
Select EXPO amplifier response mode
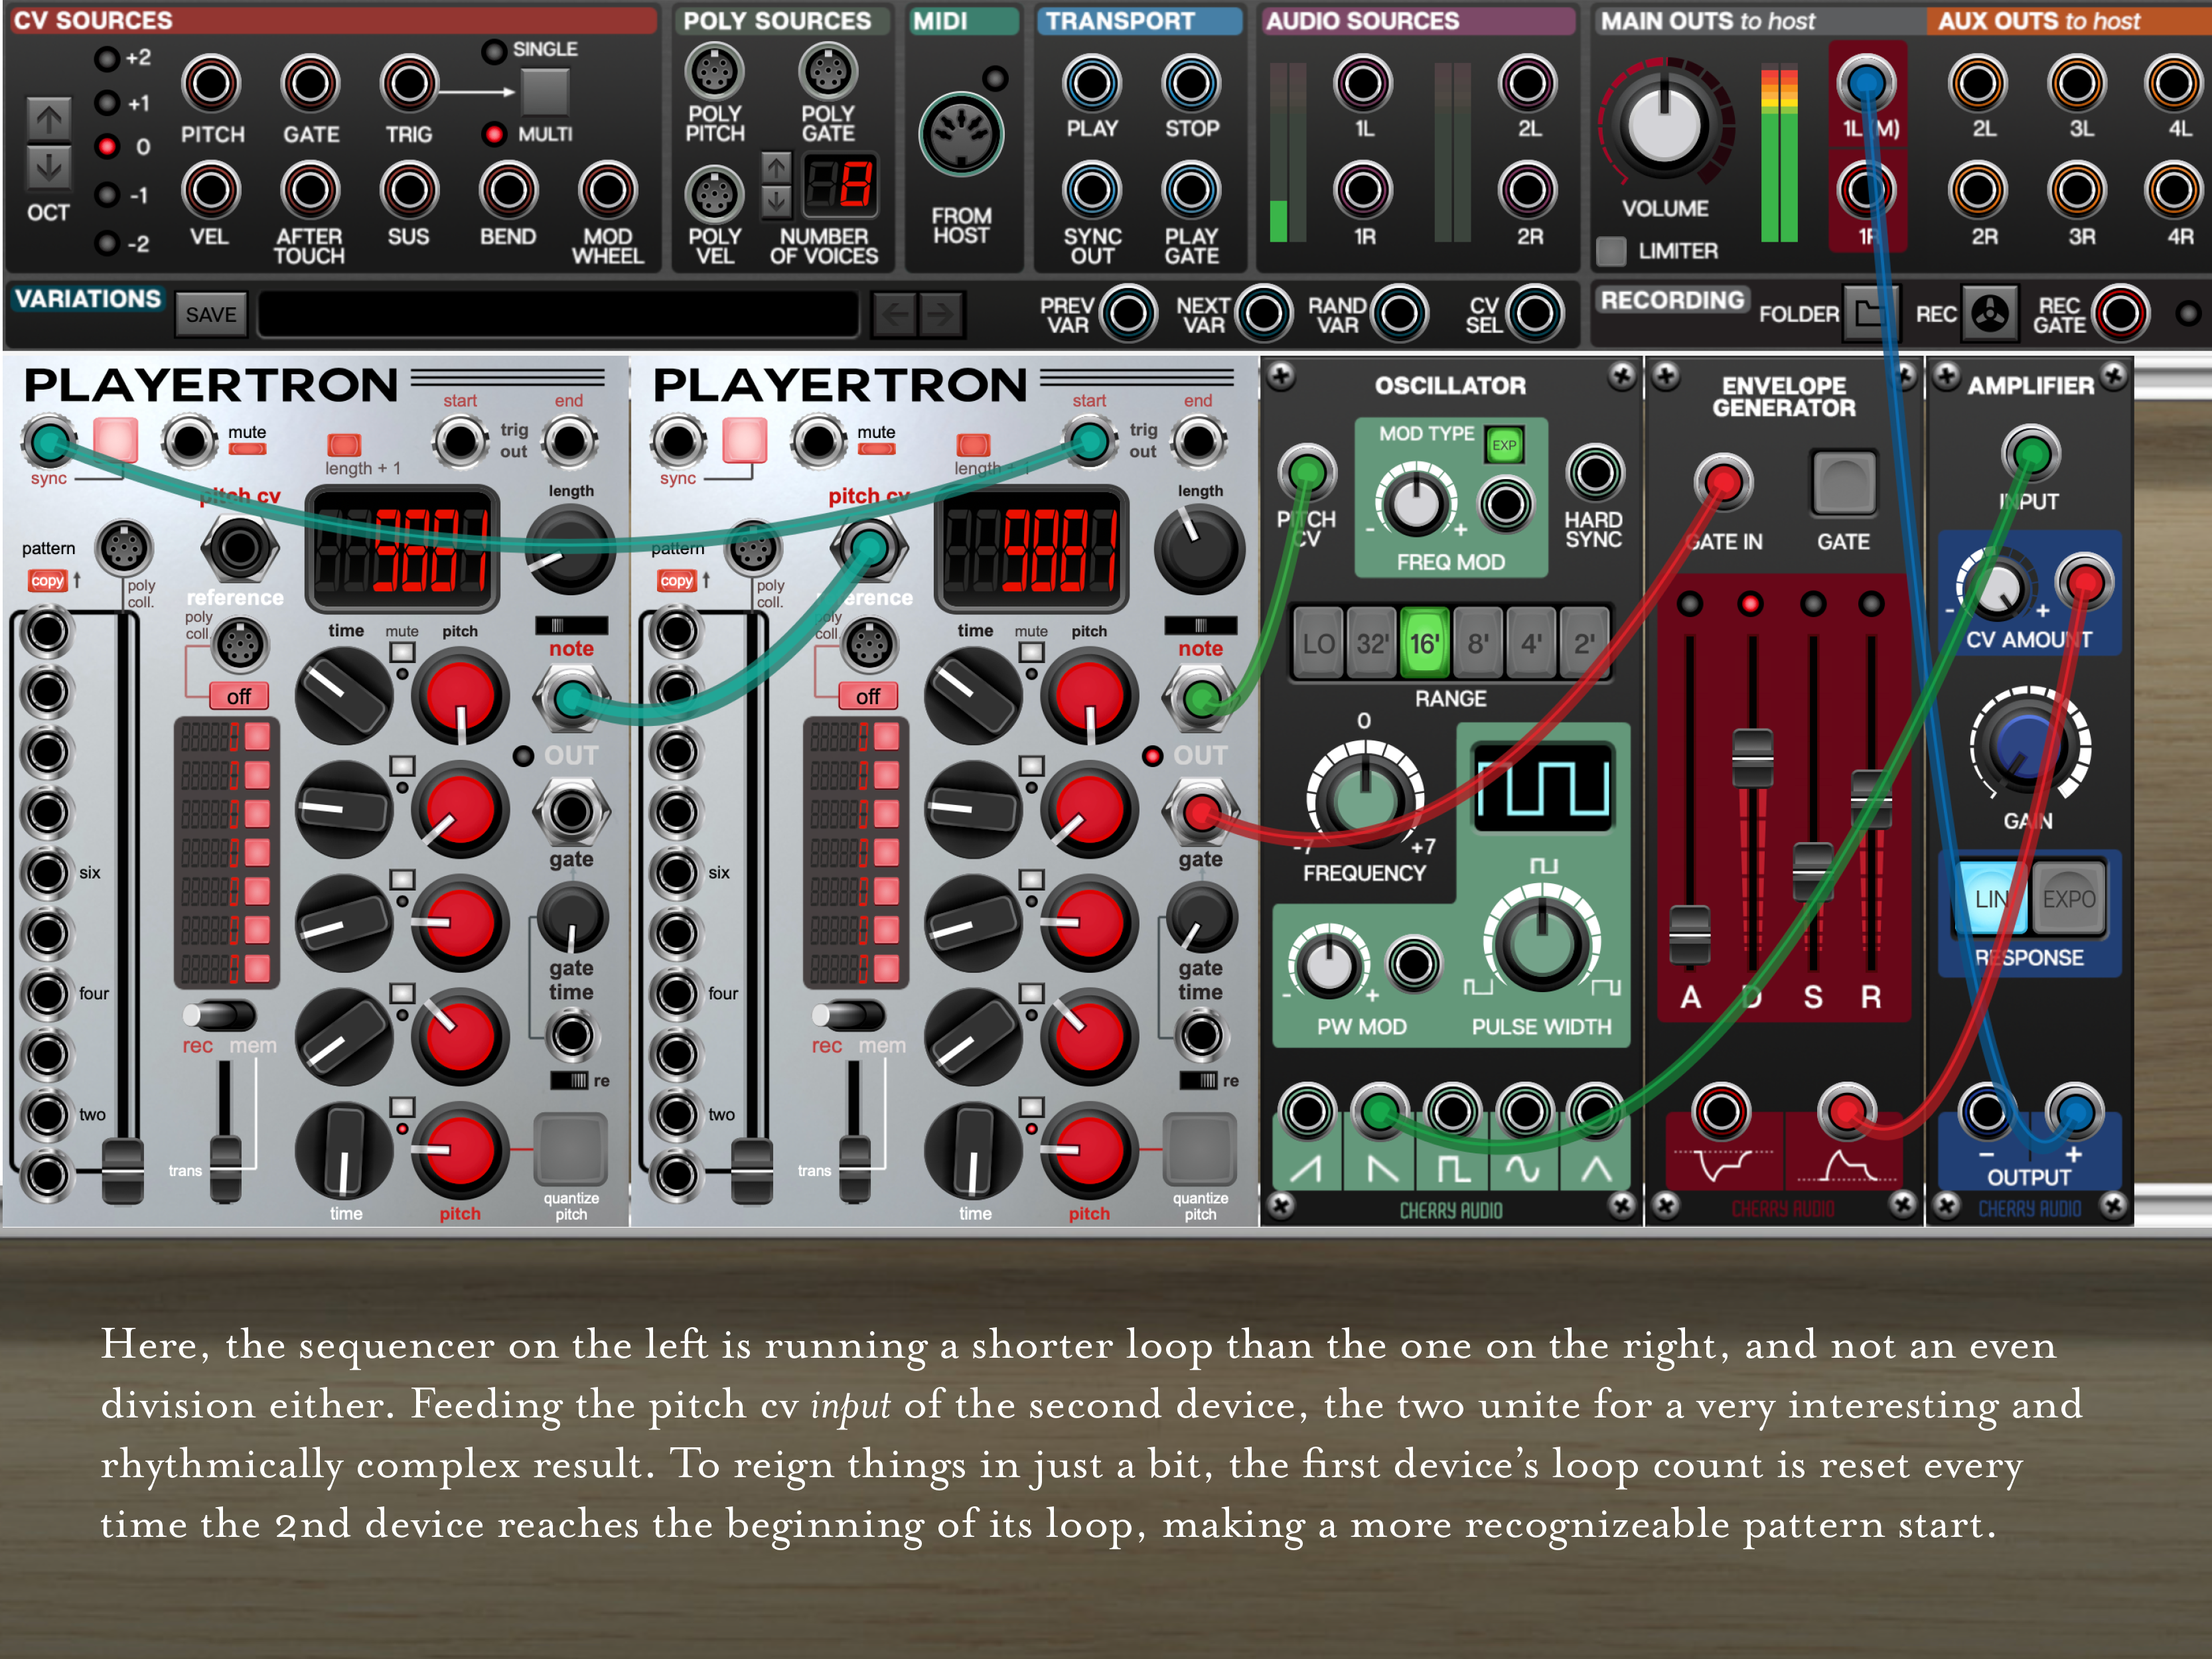click(2068, 899)
